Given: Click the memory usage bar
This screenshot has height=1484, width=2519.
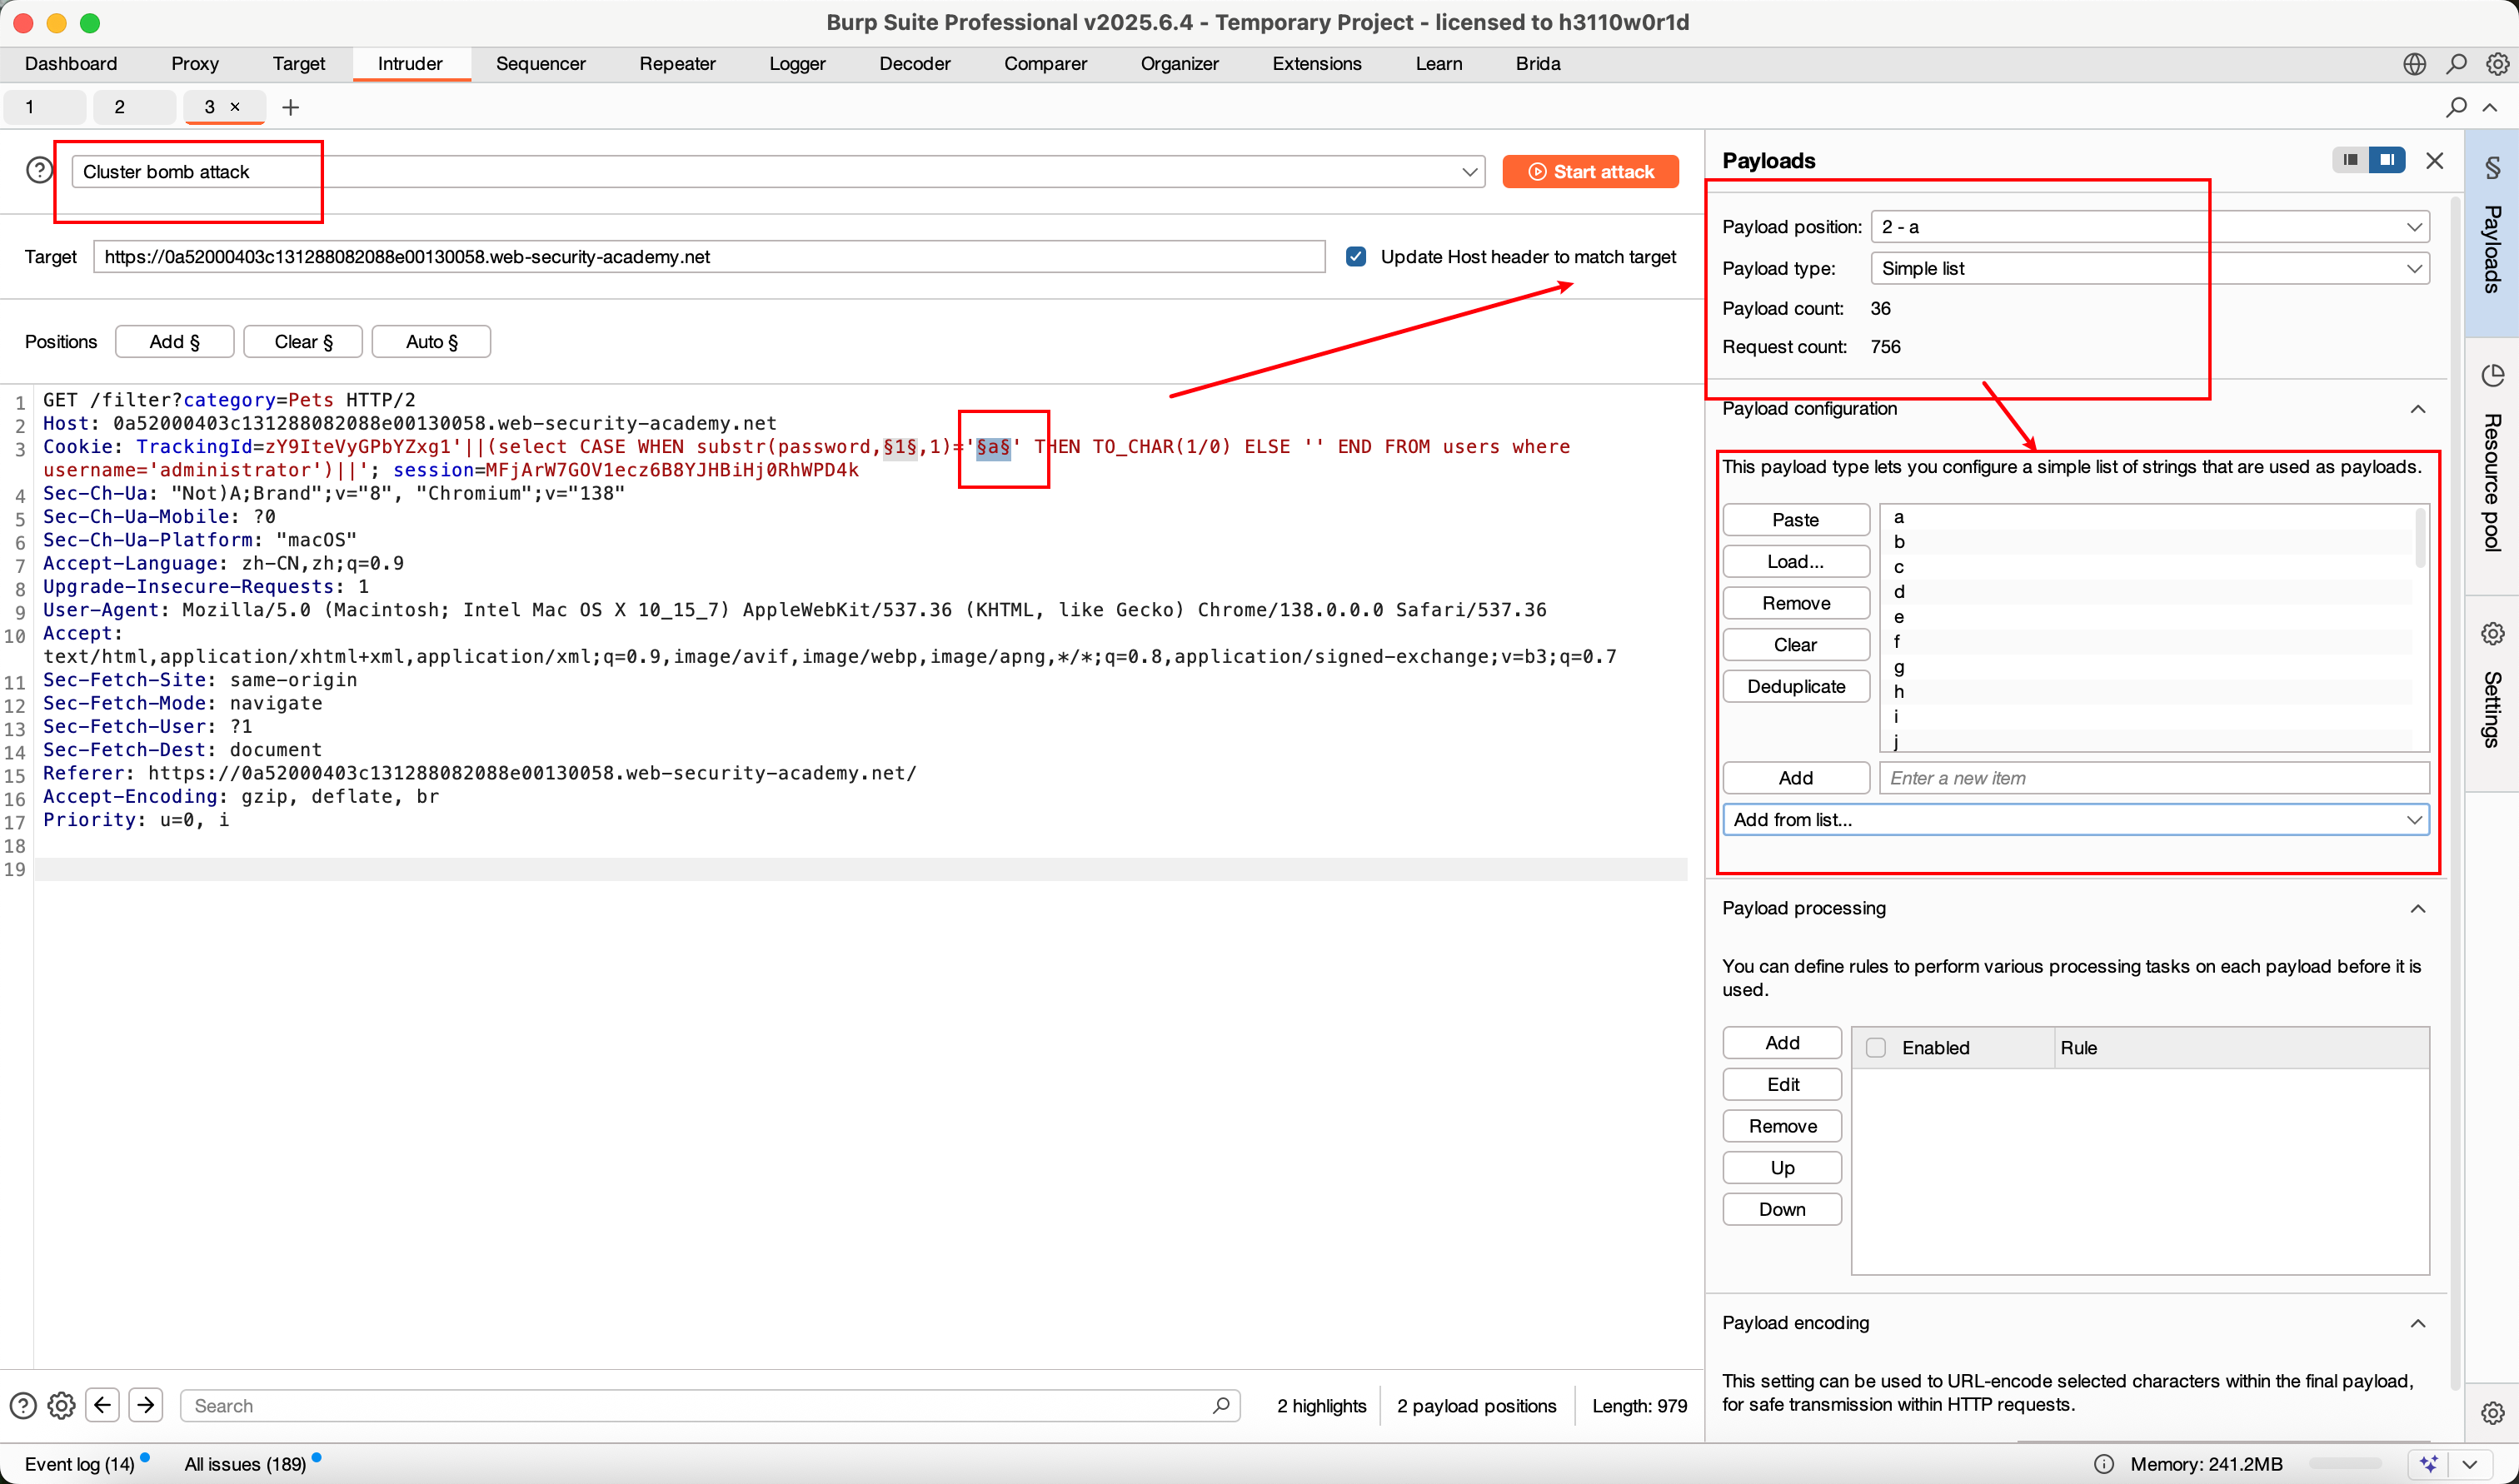Looking at the screenshot, I should (x=2343, y=1463).
